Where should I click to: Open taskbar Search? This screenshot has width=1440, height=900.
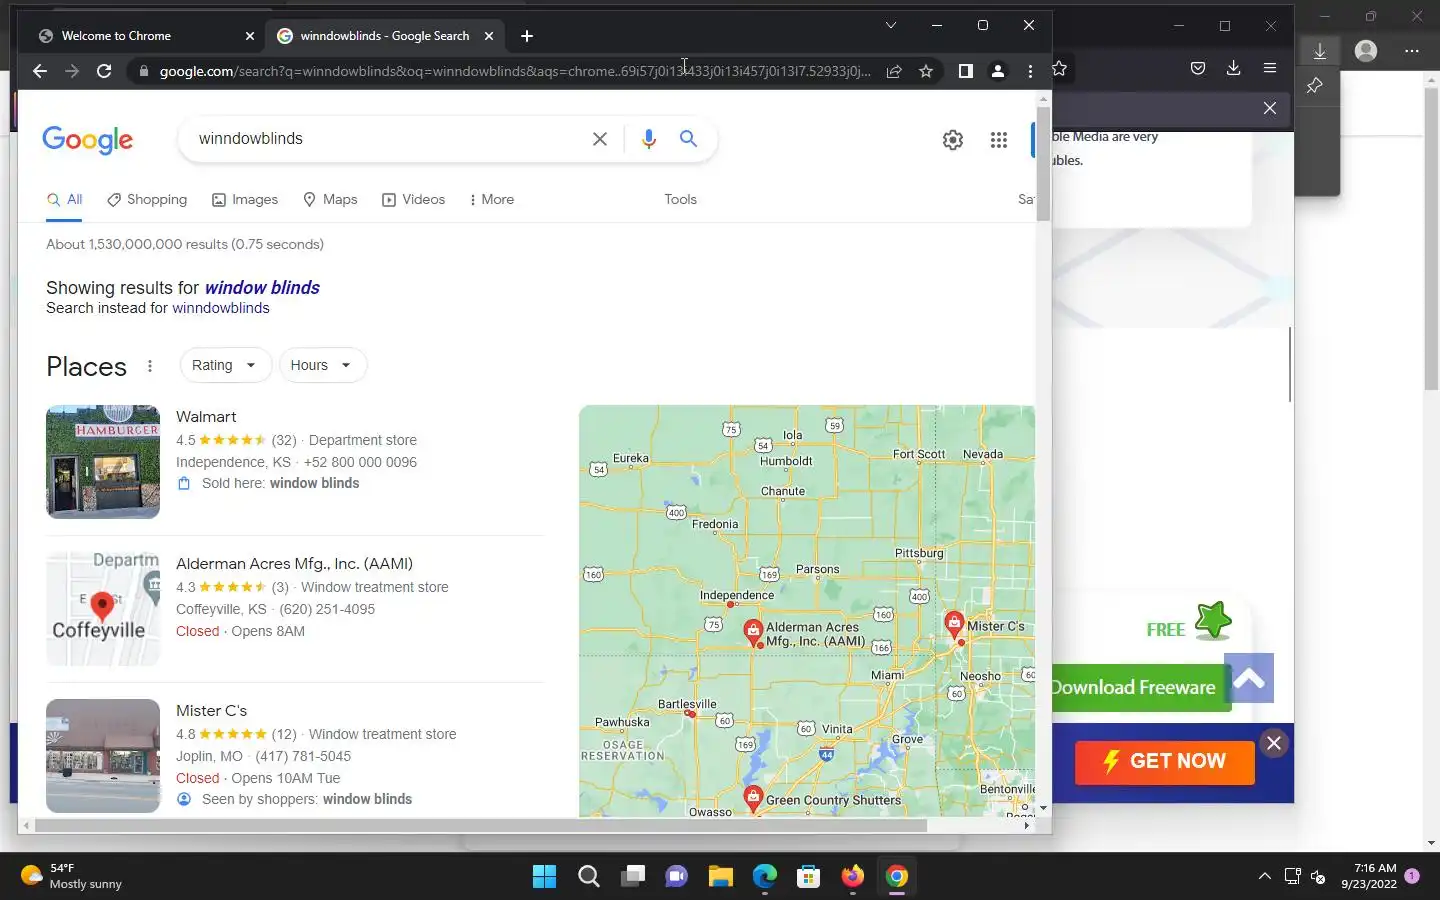(589, 877)
